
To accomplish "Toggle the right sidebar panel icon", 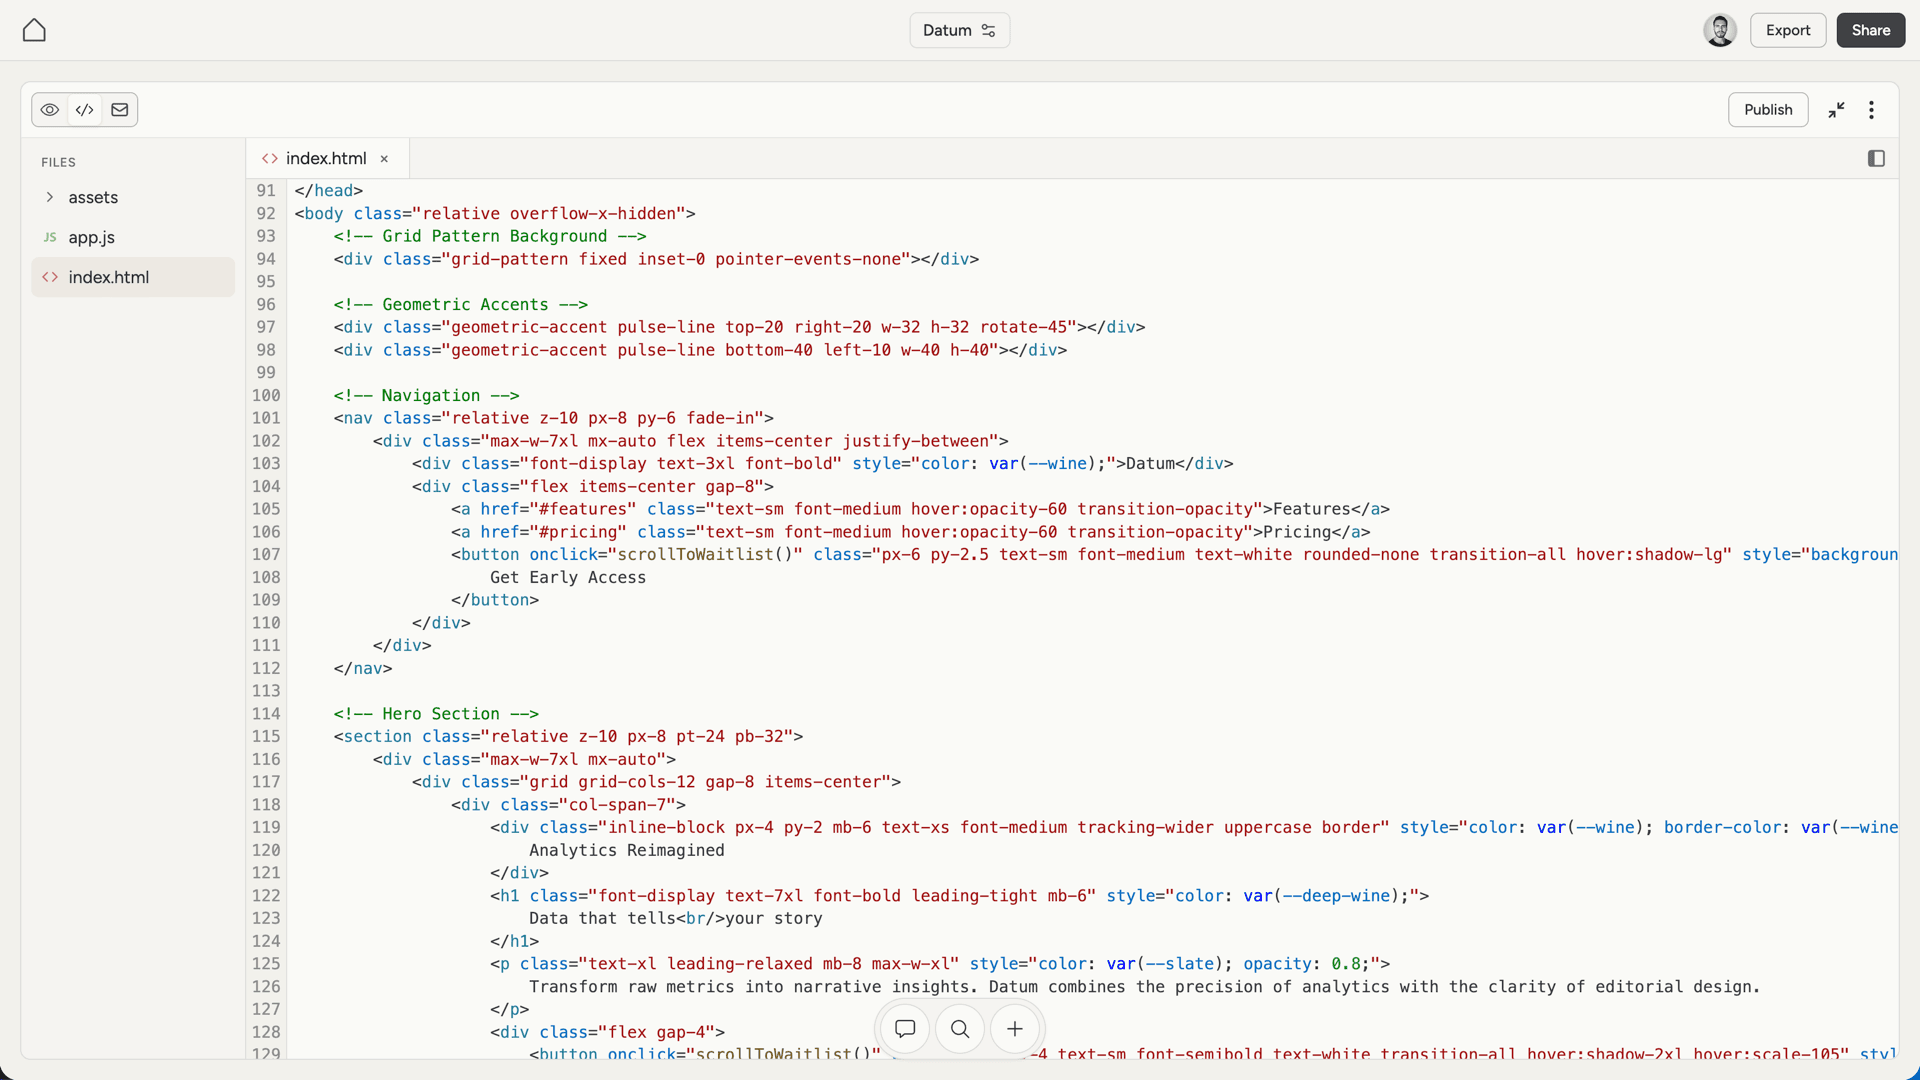I will pos(1876,158).
